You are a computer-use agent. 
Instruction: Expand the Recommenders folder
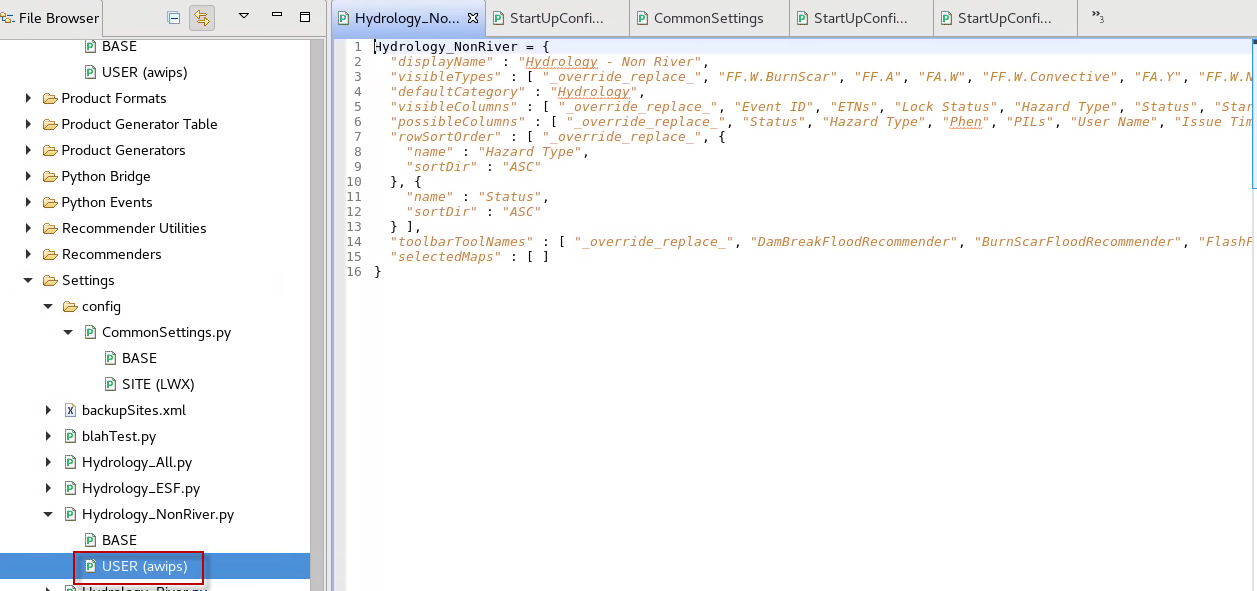(x=28, y=254)
